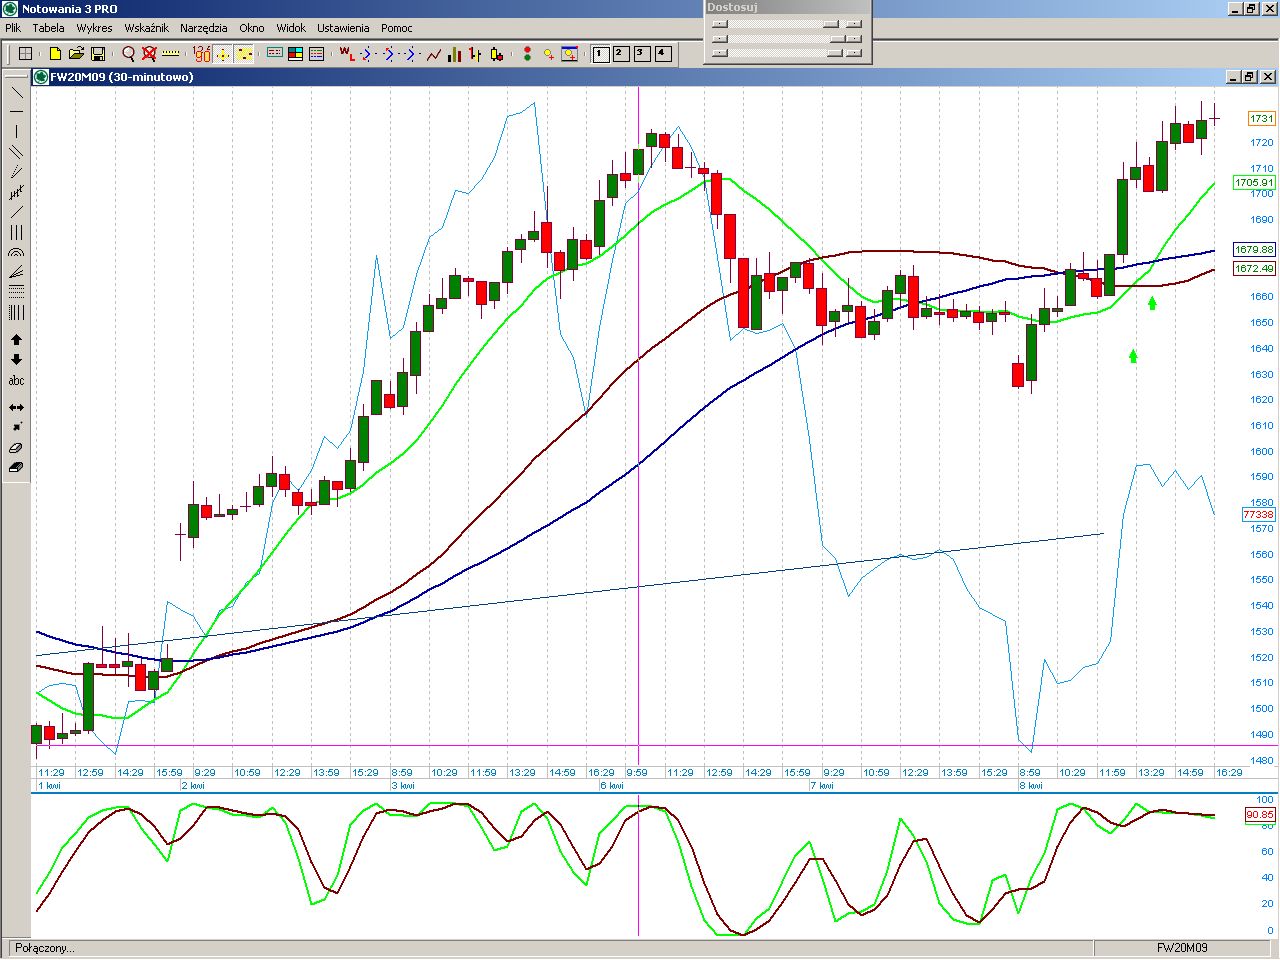
Task: Click the crossed-out magnifier icon
Action: 149,54
